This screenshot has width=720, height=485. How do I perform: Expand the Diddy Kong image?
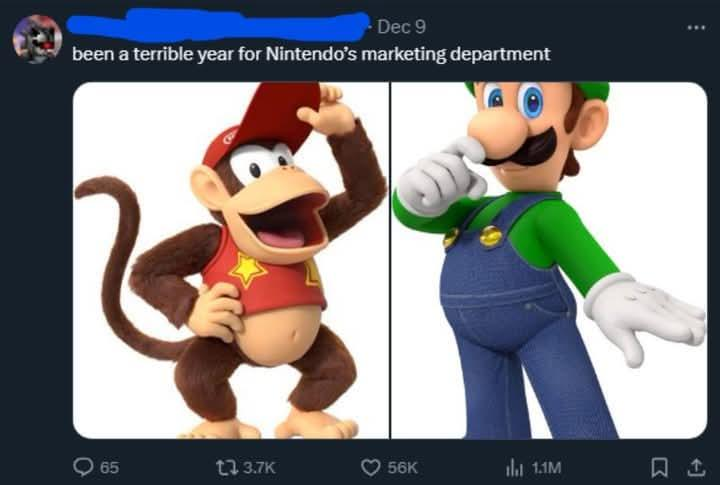231,260
